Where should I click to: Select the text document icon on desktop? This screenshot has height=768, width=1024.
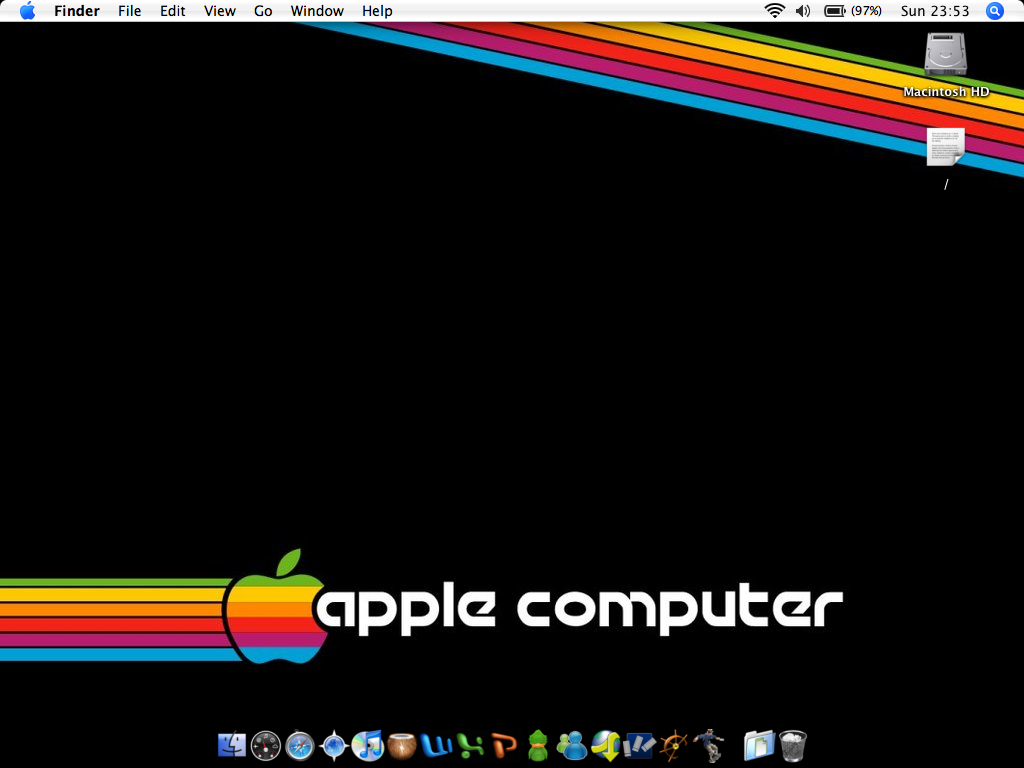(945, 147)
